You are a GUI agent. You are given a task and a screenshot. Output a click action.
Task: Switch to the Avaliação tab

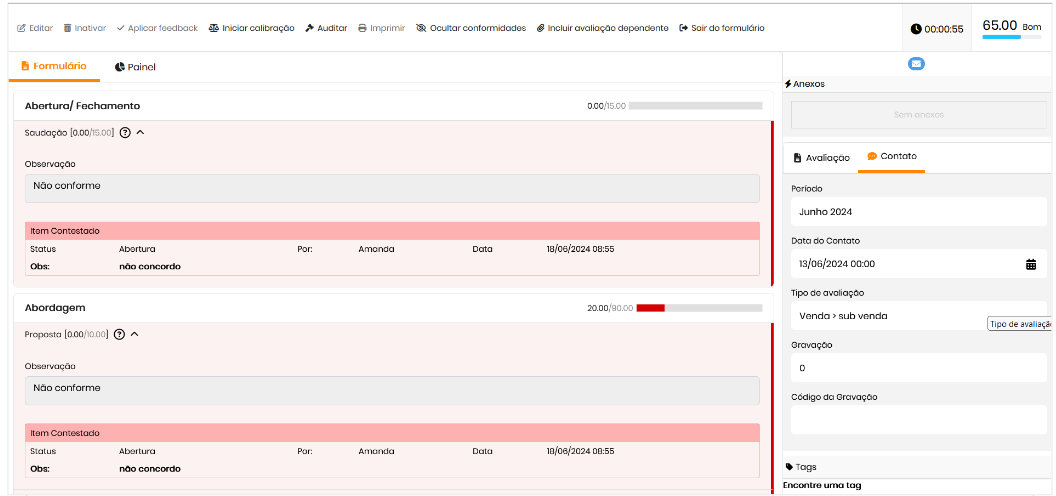click(x=821, y=158)
